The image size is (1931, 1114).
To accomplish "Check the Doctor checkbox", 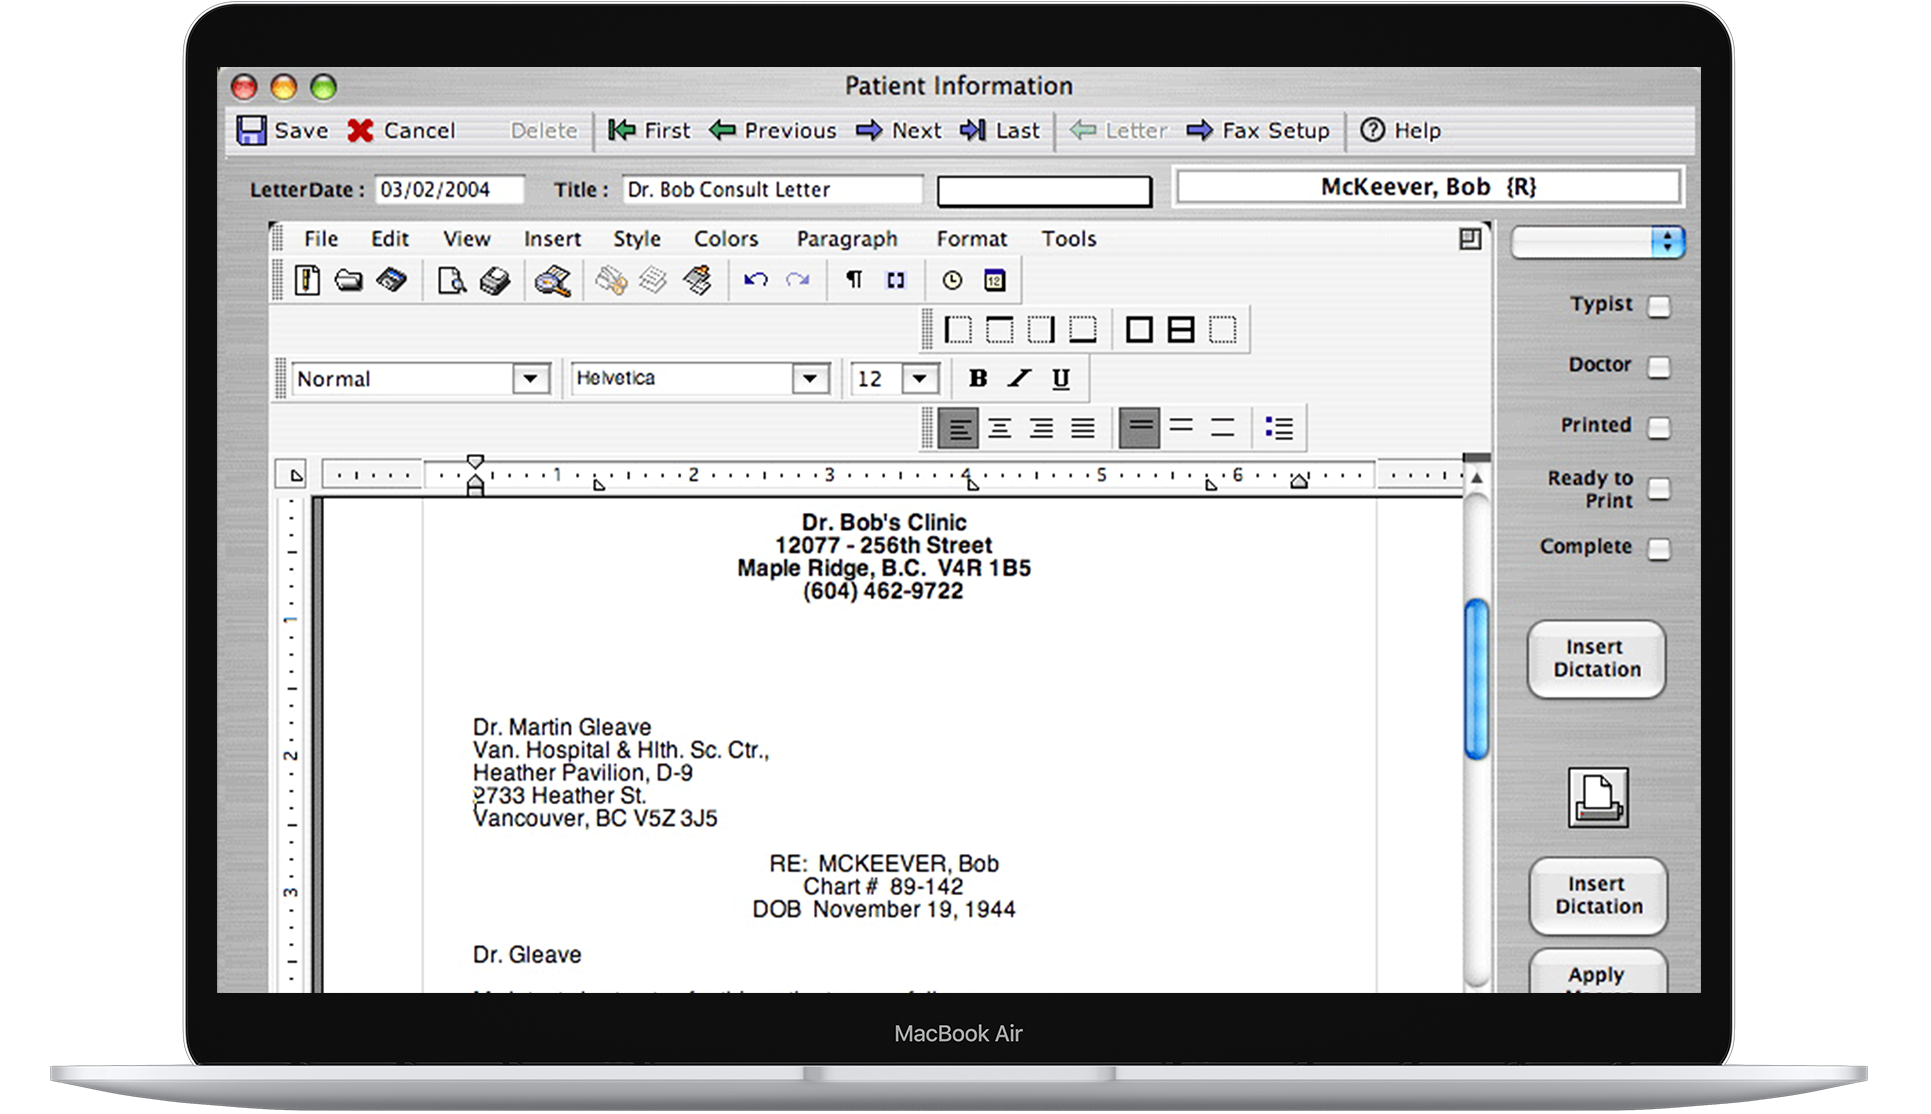I will point(1659,367).
